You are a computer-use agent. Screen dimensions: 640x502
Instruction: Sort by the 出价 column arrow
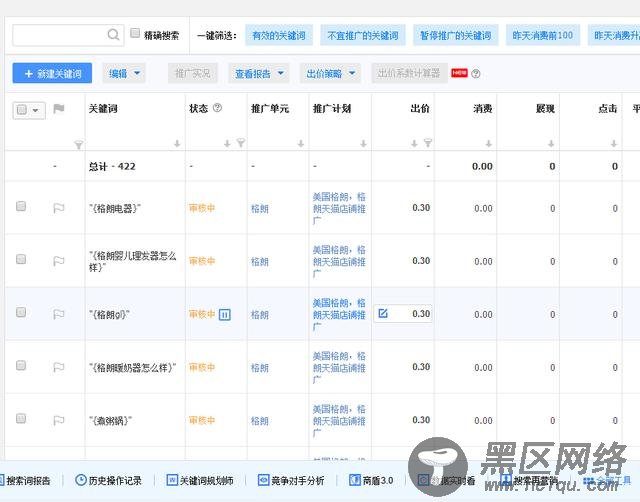(x=414, y=144)
